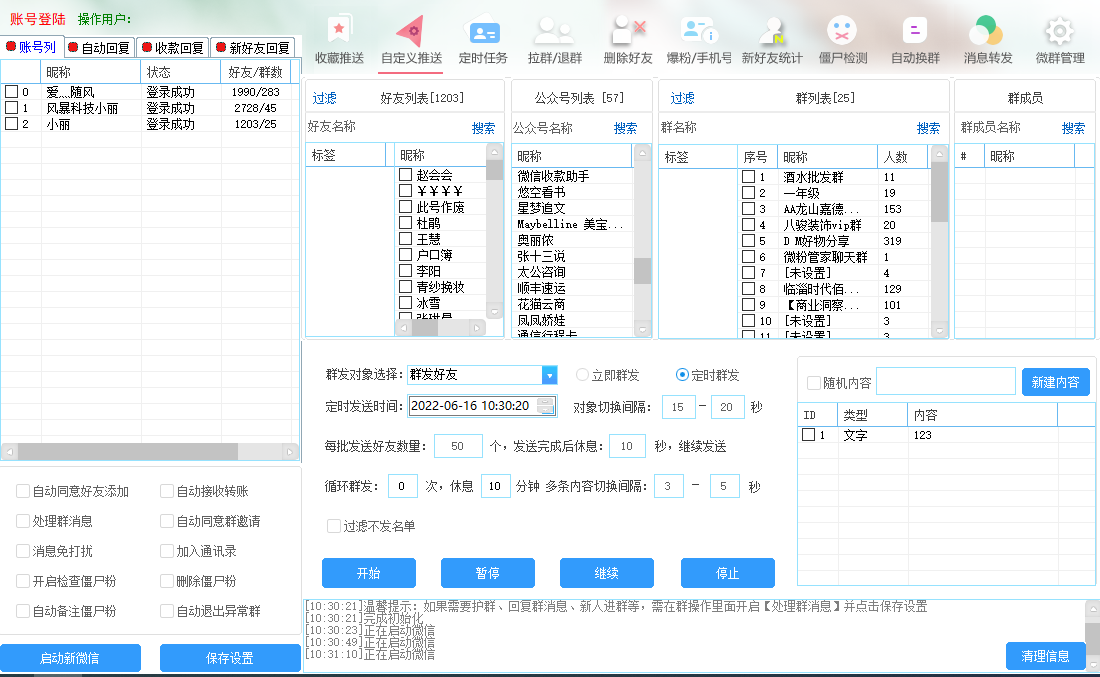Image resolution: width=1100 pixels, height=677 pixels.
Task: Click the 继续 button
Action: point(607,573)
